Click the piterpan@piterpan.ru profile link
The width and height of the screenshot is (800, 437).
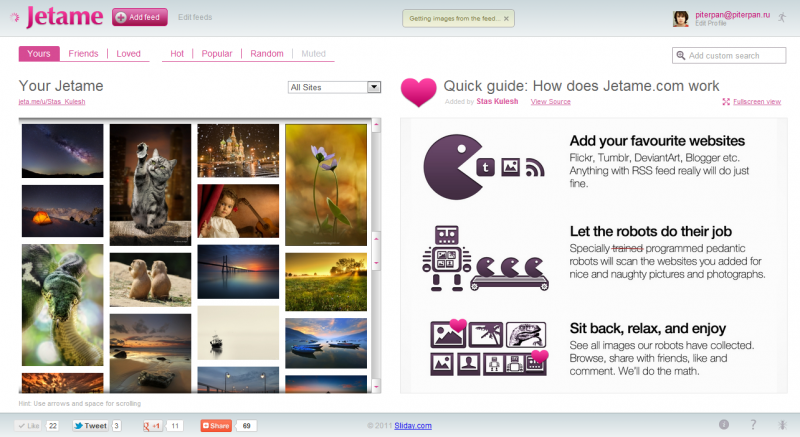pyautogui.click(x=733, y=15)
